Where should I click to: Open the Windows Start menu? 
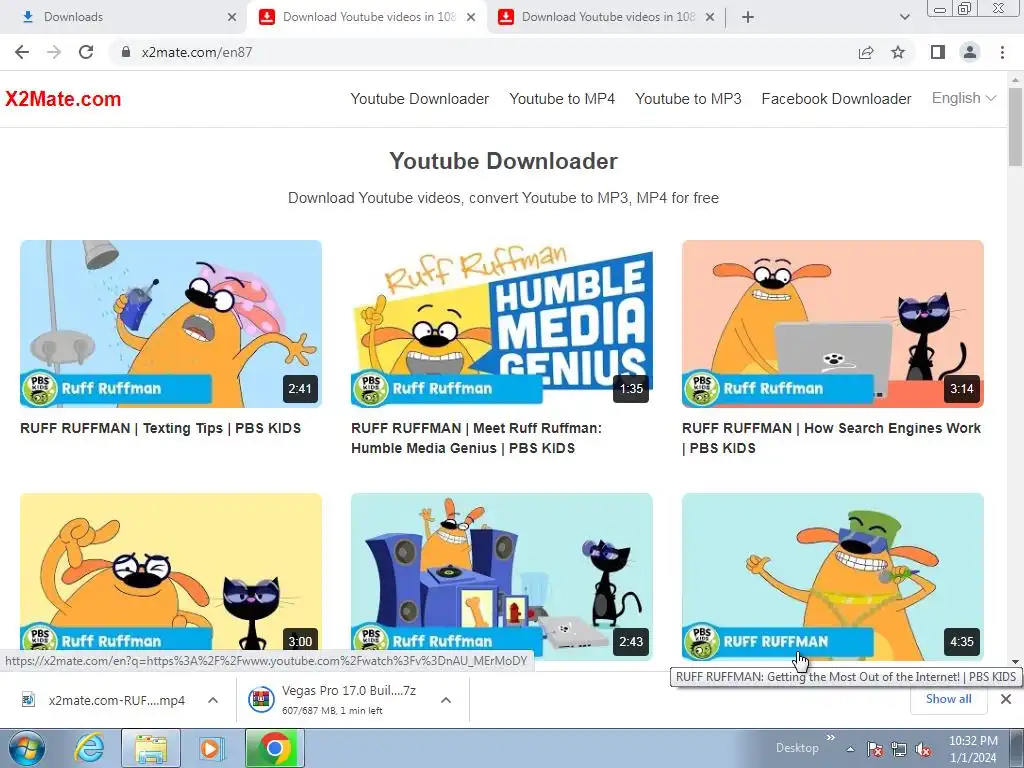27,748
